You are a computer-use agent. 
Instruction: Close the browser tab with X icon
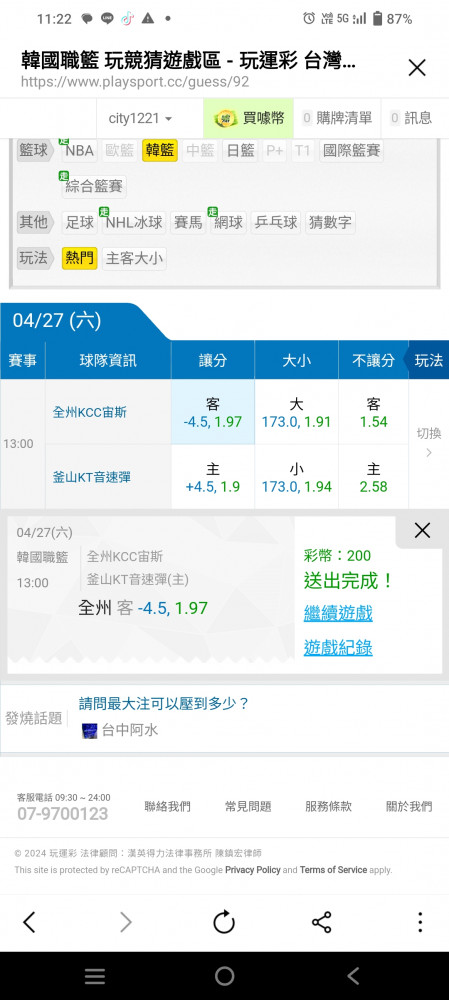pyautogui.click(x=416, y=68)
